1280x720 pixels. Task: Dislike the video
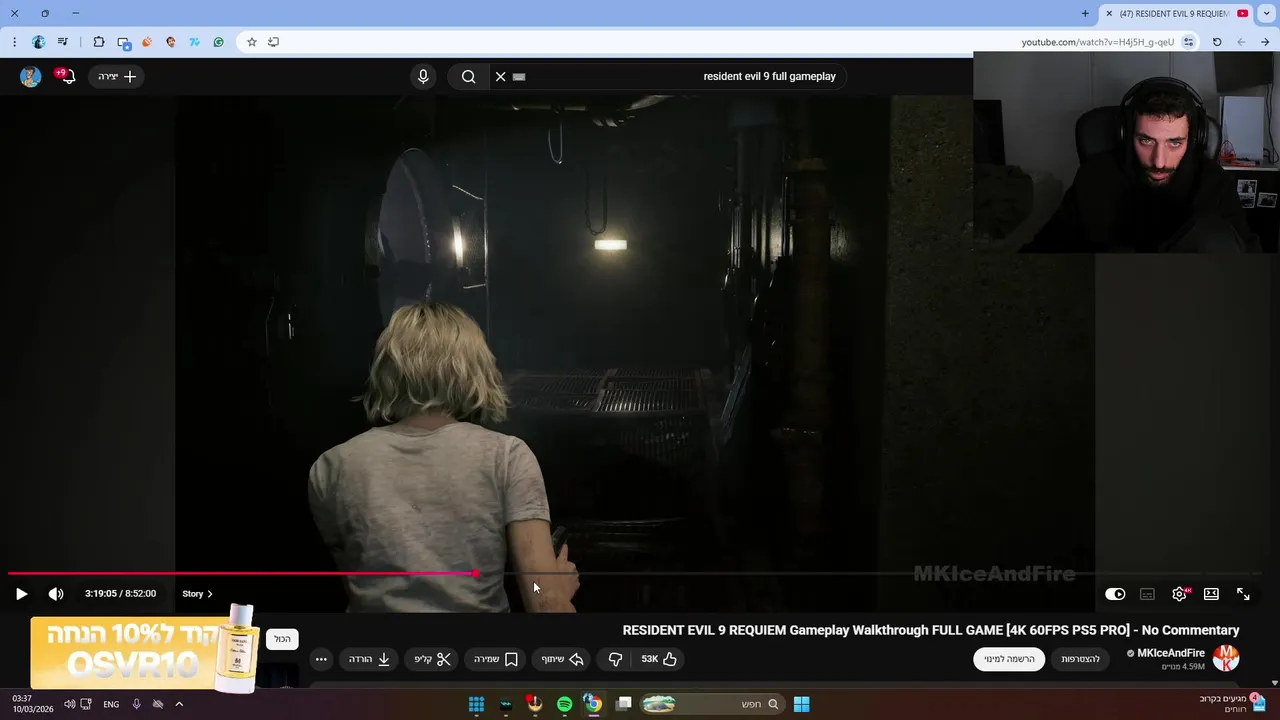615,659
